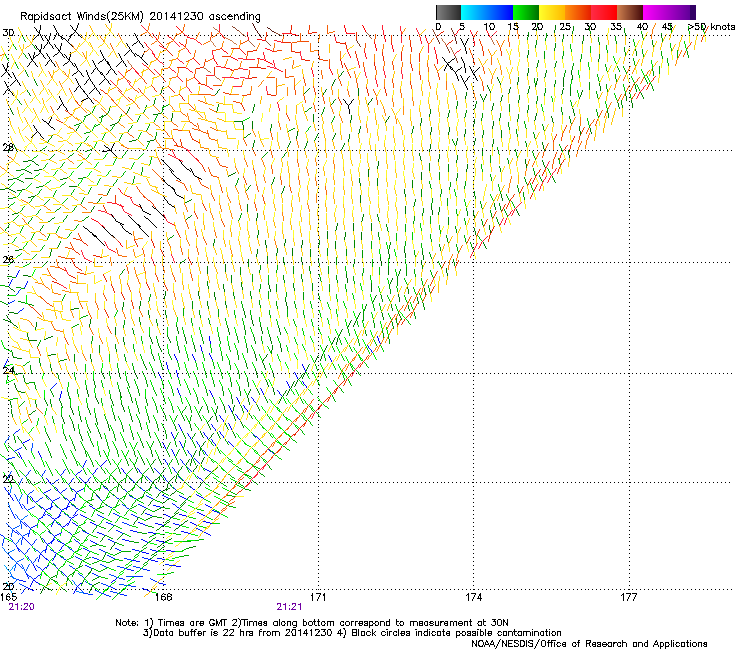Click the latitude label '22'
740x650 pixels.
tap(8, 479)
